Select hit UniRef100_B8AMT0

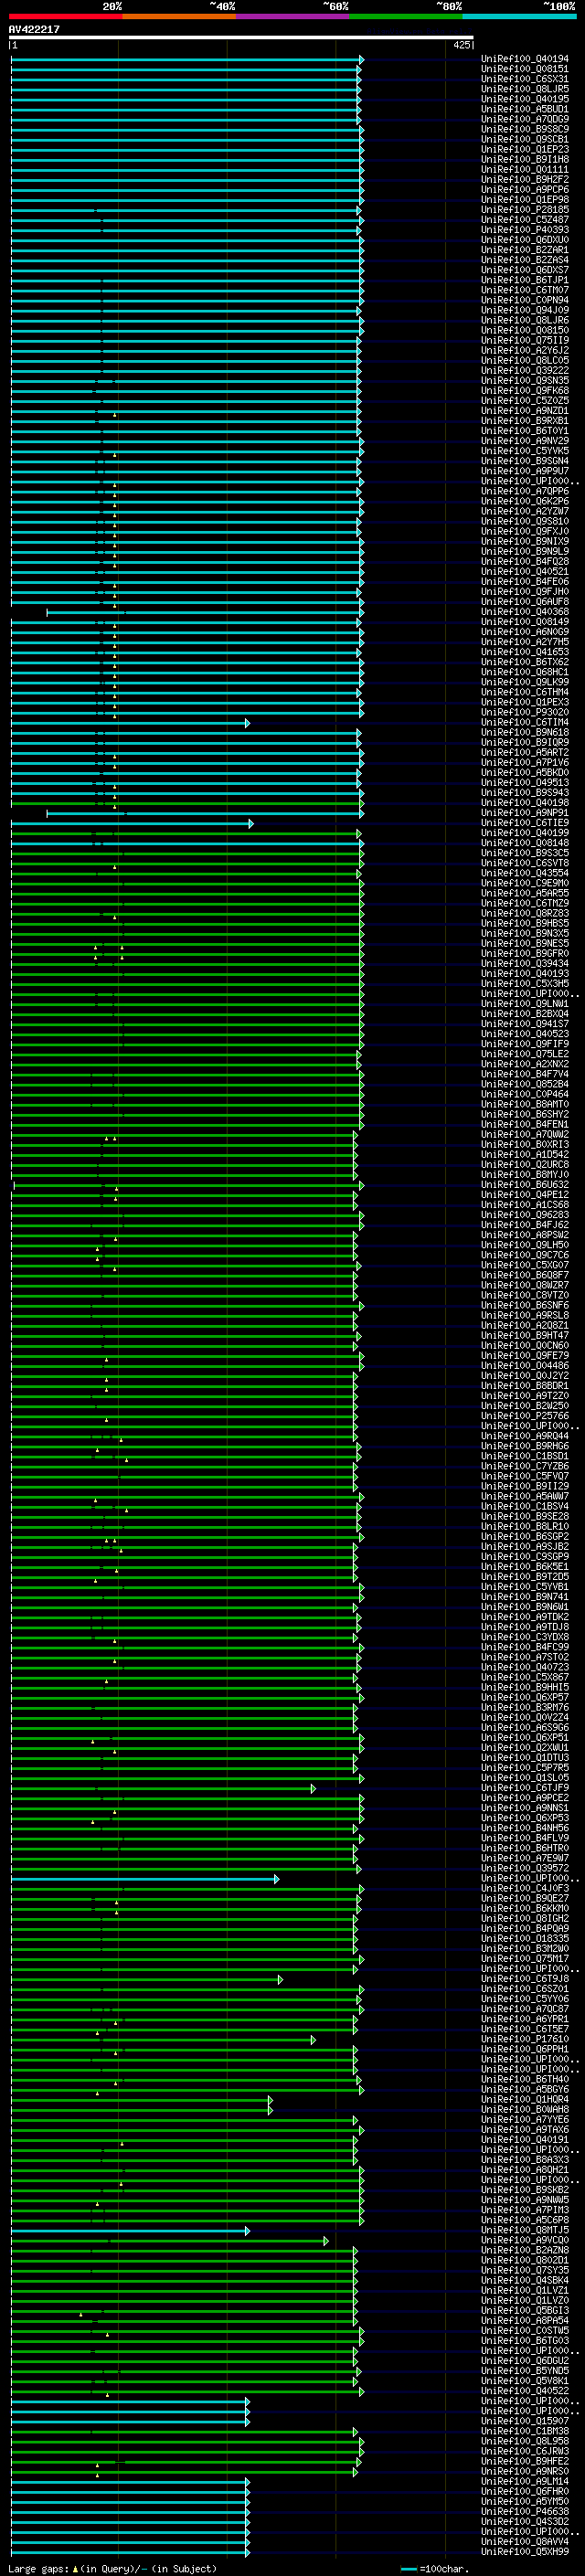(525, 1105)
